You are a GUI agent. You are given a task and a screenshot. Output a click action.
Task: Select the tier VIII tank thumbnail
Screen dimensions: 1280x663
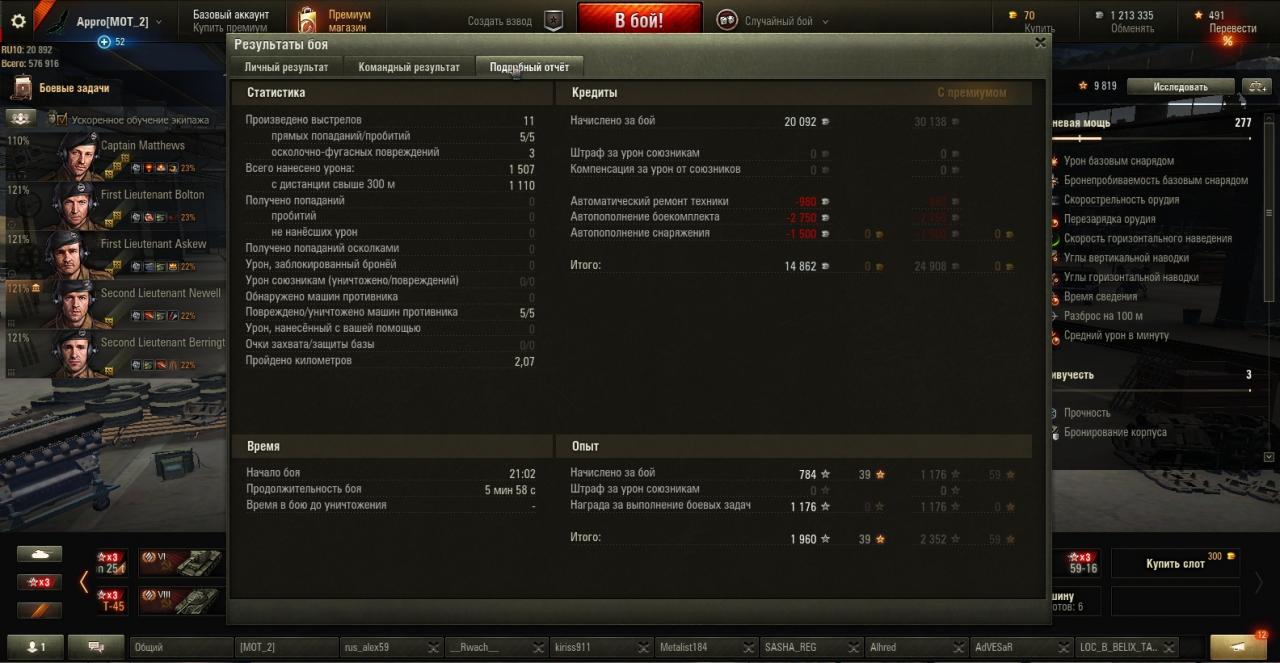180,600
